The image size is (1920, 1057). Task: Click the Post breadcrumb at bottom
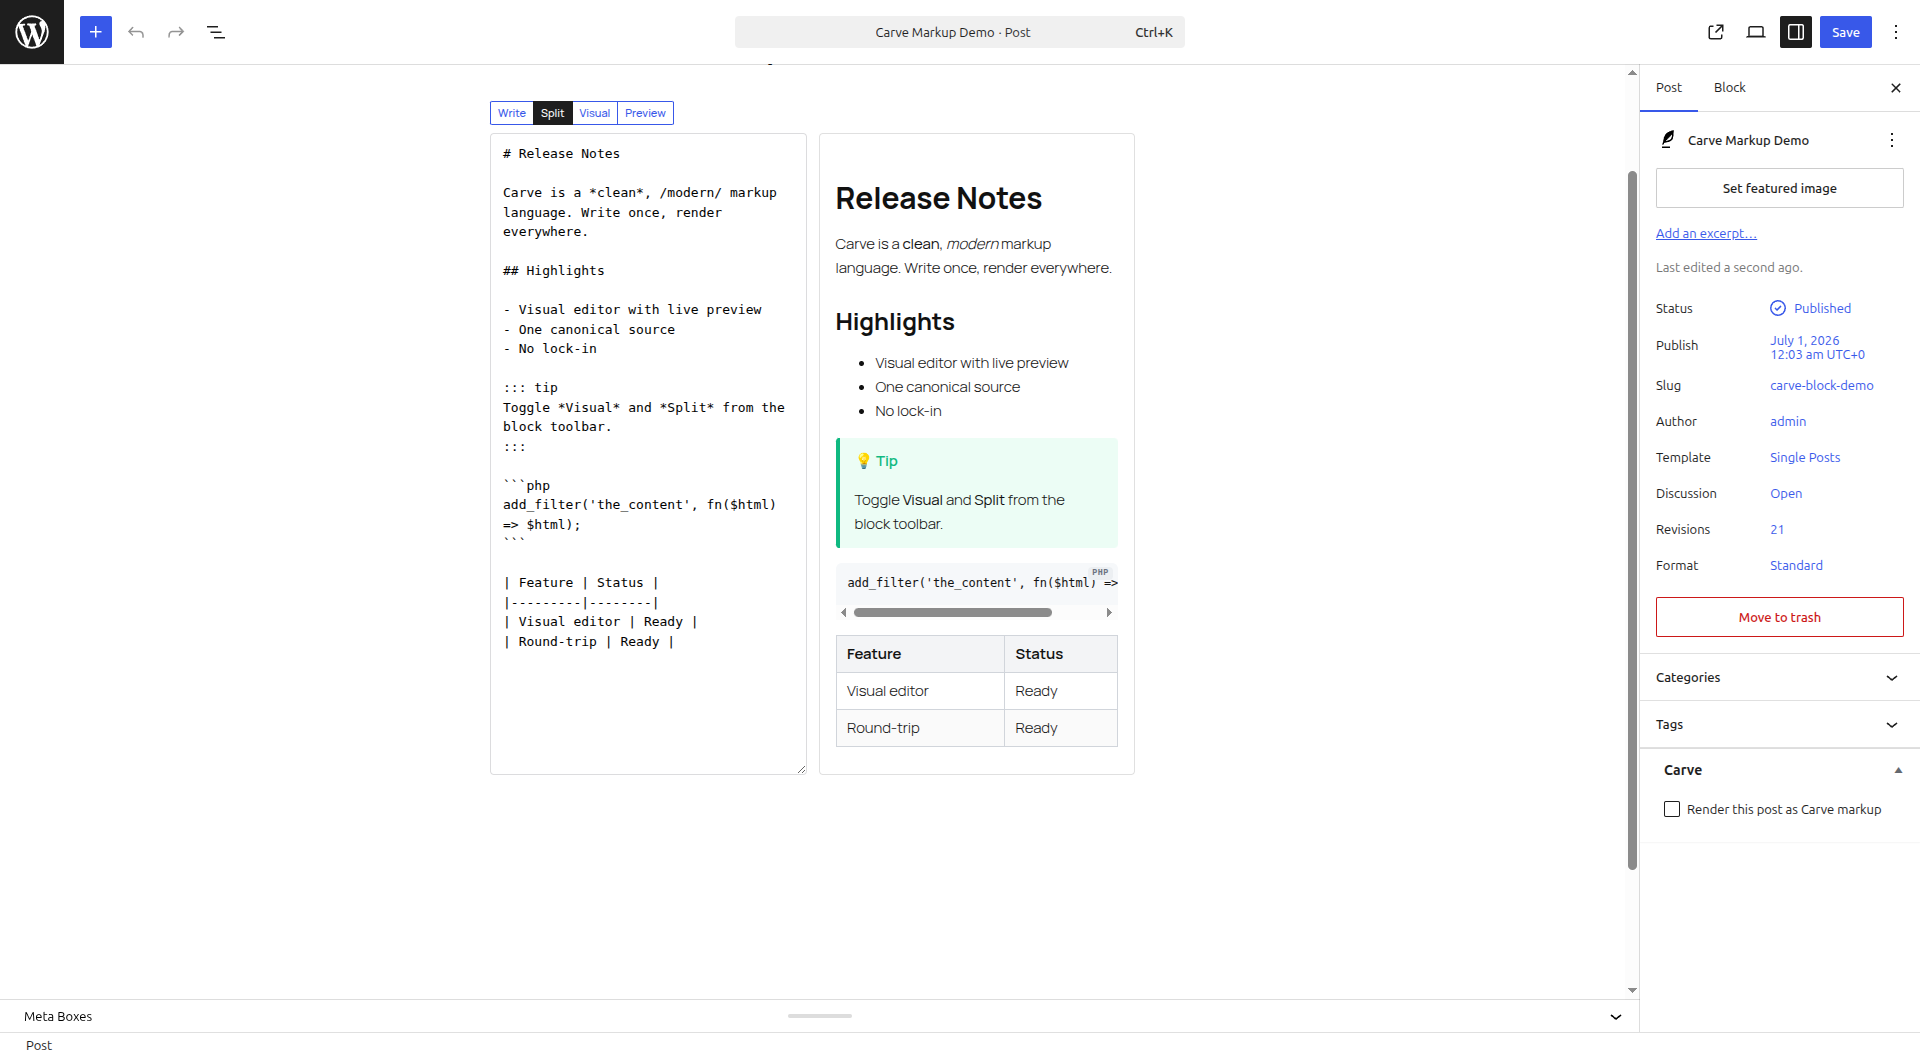pos(39,1045)
